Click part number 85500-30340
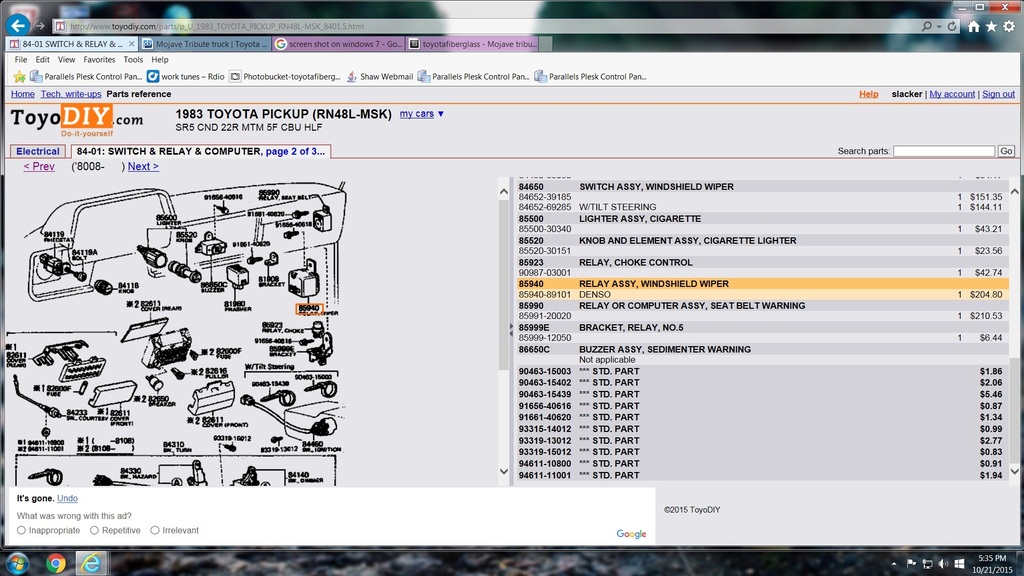The image size is (1024, 576). click(x=545, y=229)
